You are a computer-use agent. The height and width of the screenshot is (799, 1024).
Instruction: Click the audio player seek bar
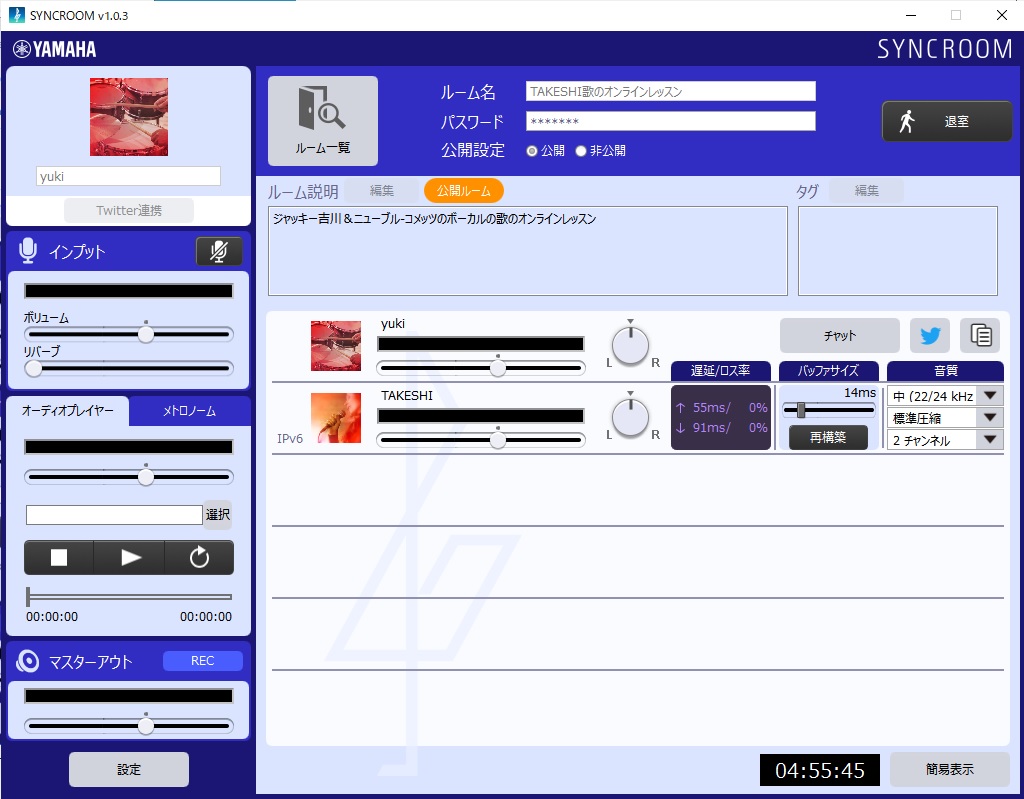click(129, 596)
